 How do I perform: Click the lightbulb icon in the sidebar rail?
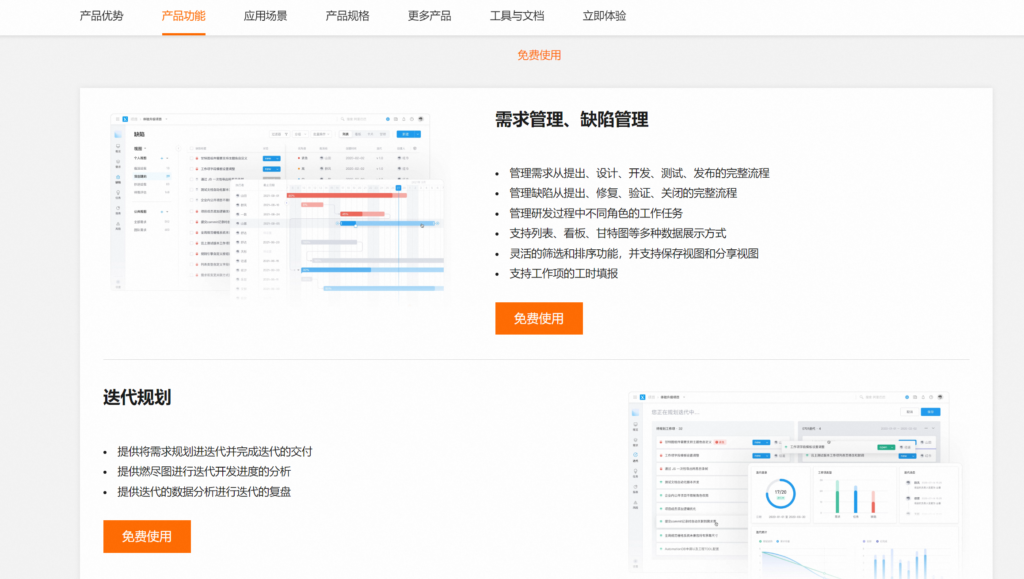118,192
